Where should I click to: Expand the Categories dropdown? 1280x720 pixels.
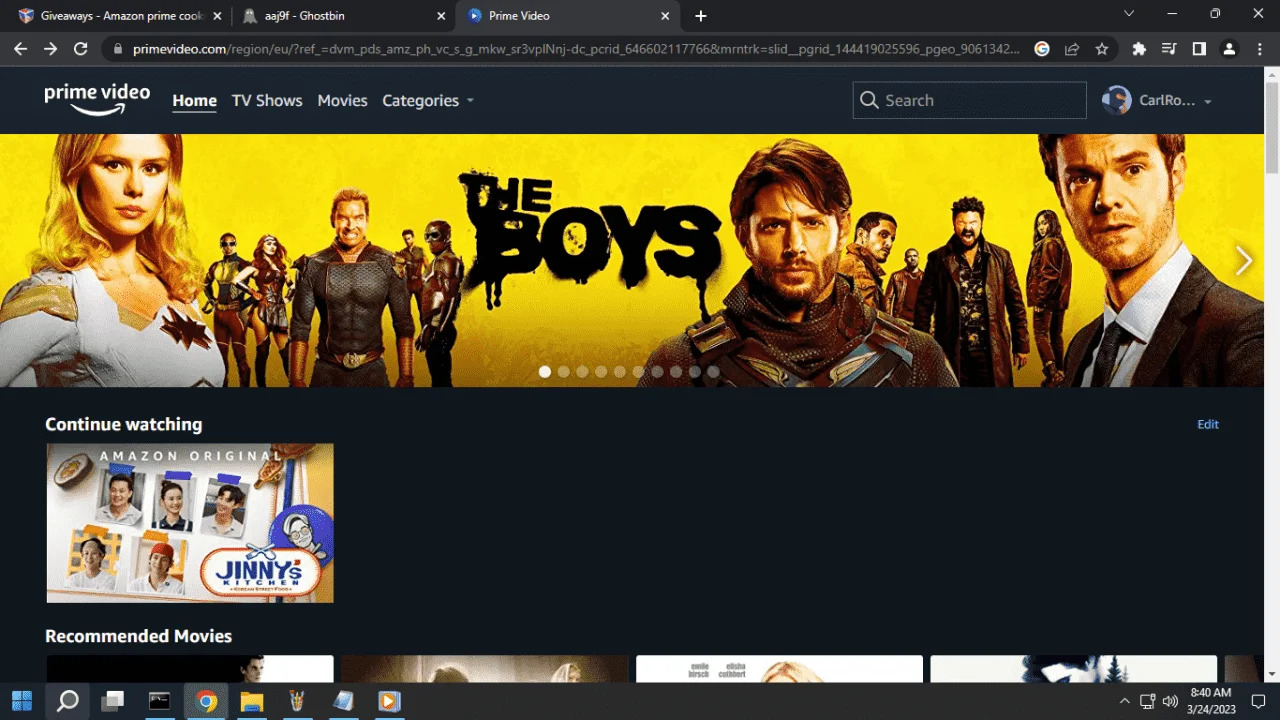pos(428,100)
